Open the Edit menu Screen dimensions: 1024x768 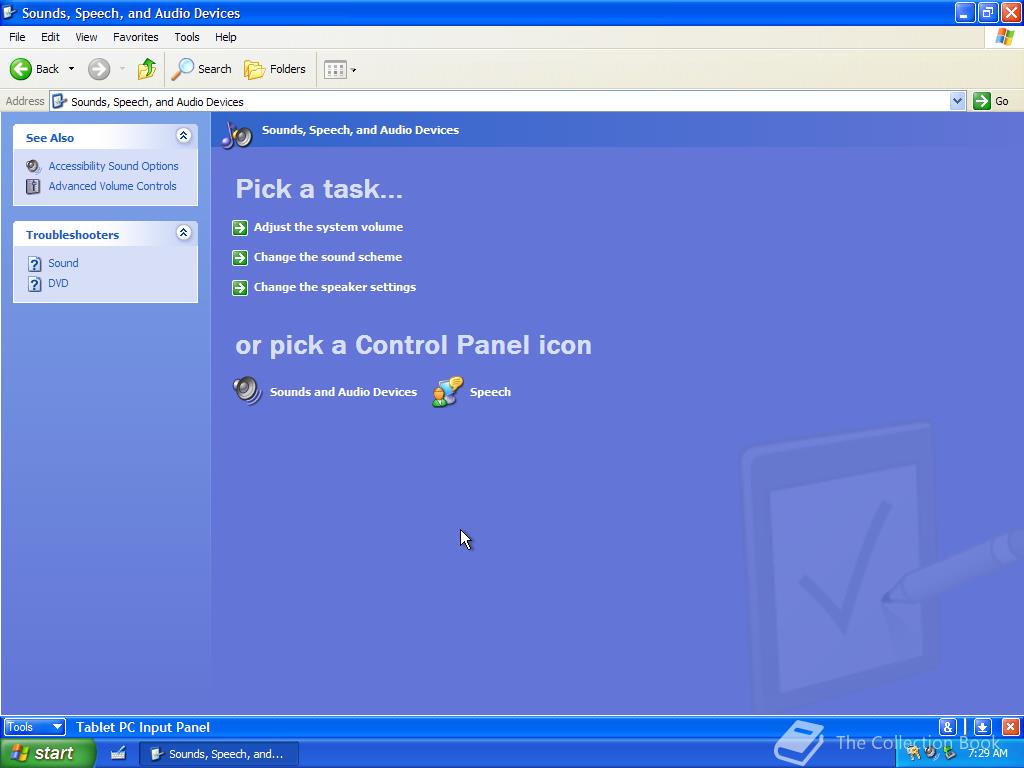tap(50, 37)
